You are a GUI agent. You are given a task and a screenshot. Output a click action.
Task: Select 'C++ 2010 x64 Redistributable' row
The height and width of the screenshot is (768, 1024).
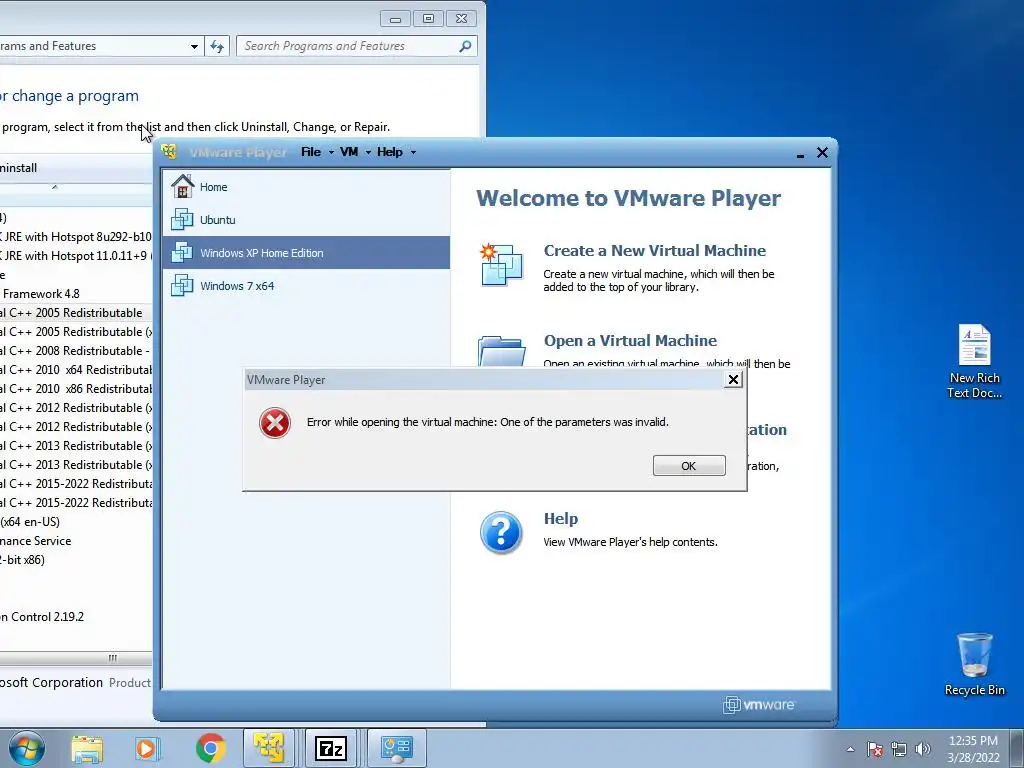(76, 370)
